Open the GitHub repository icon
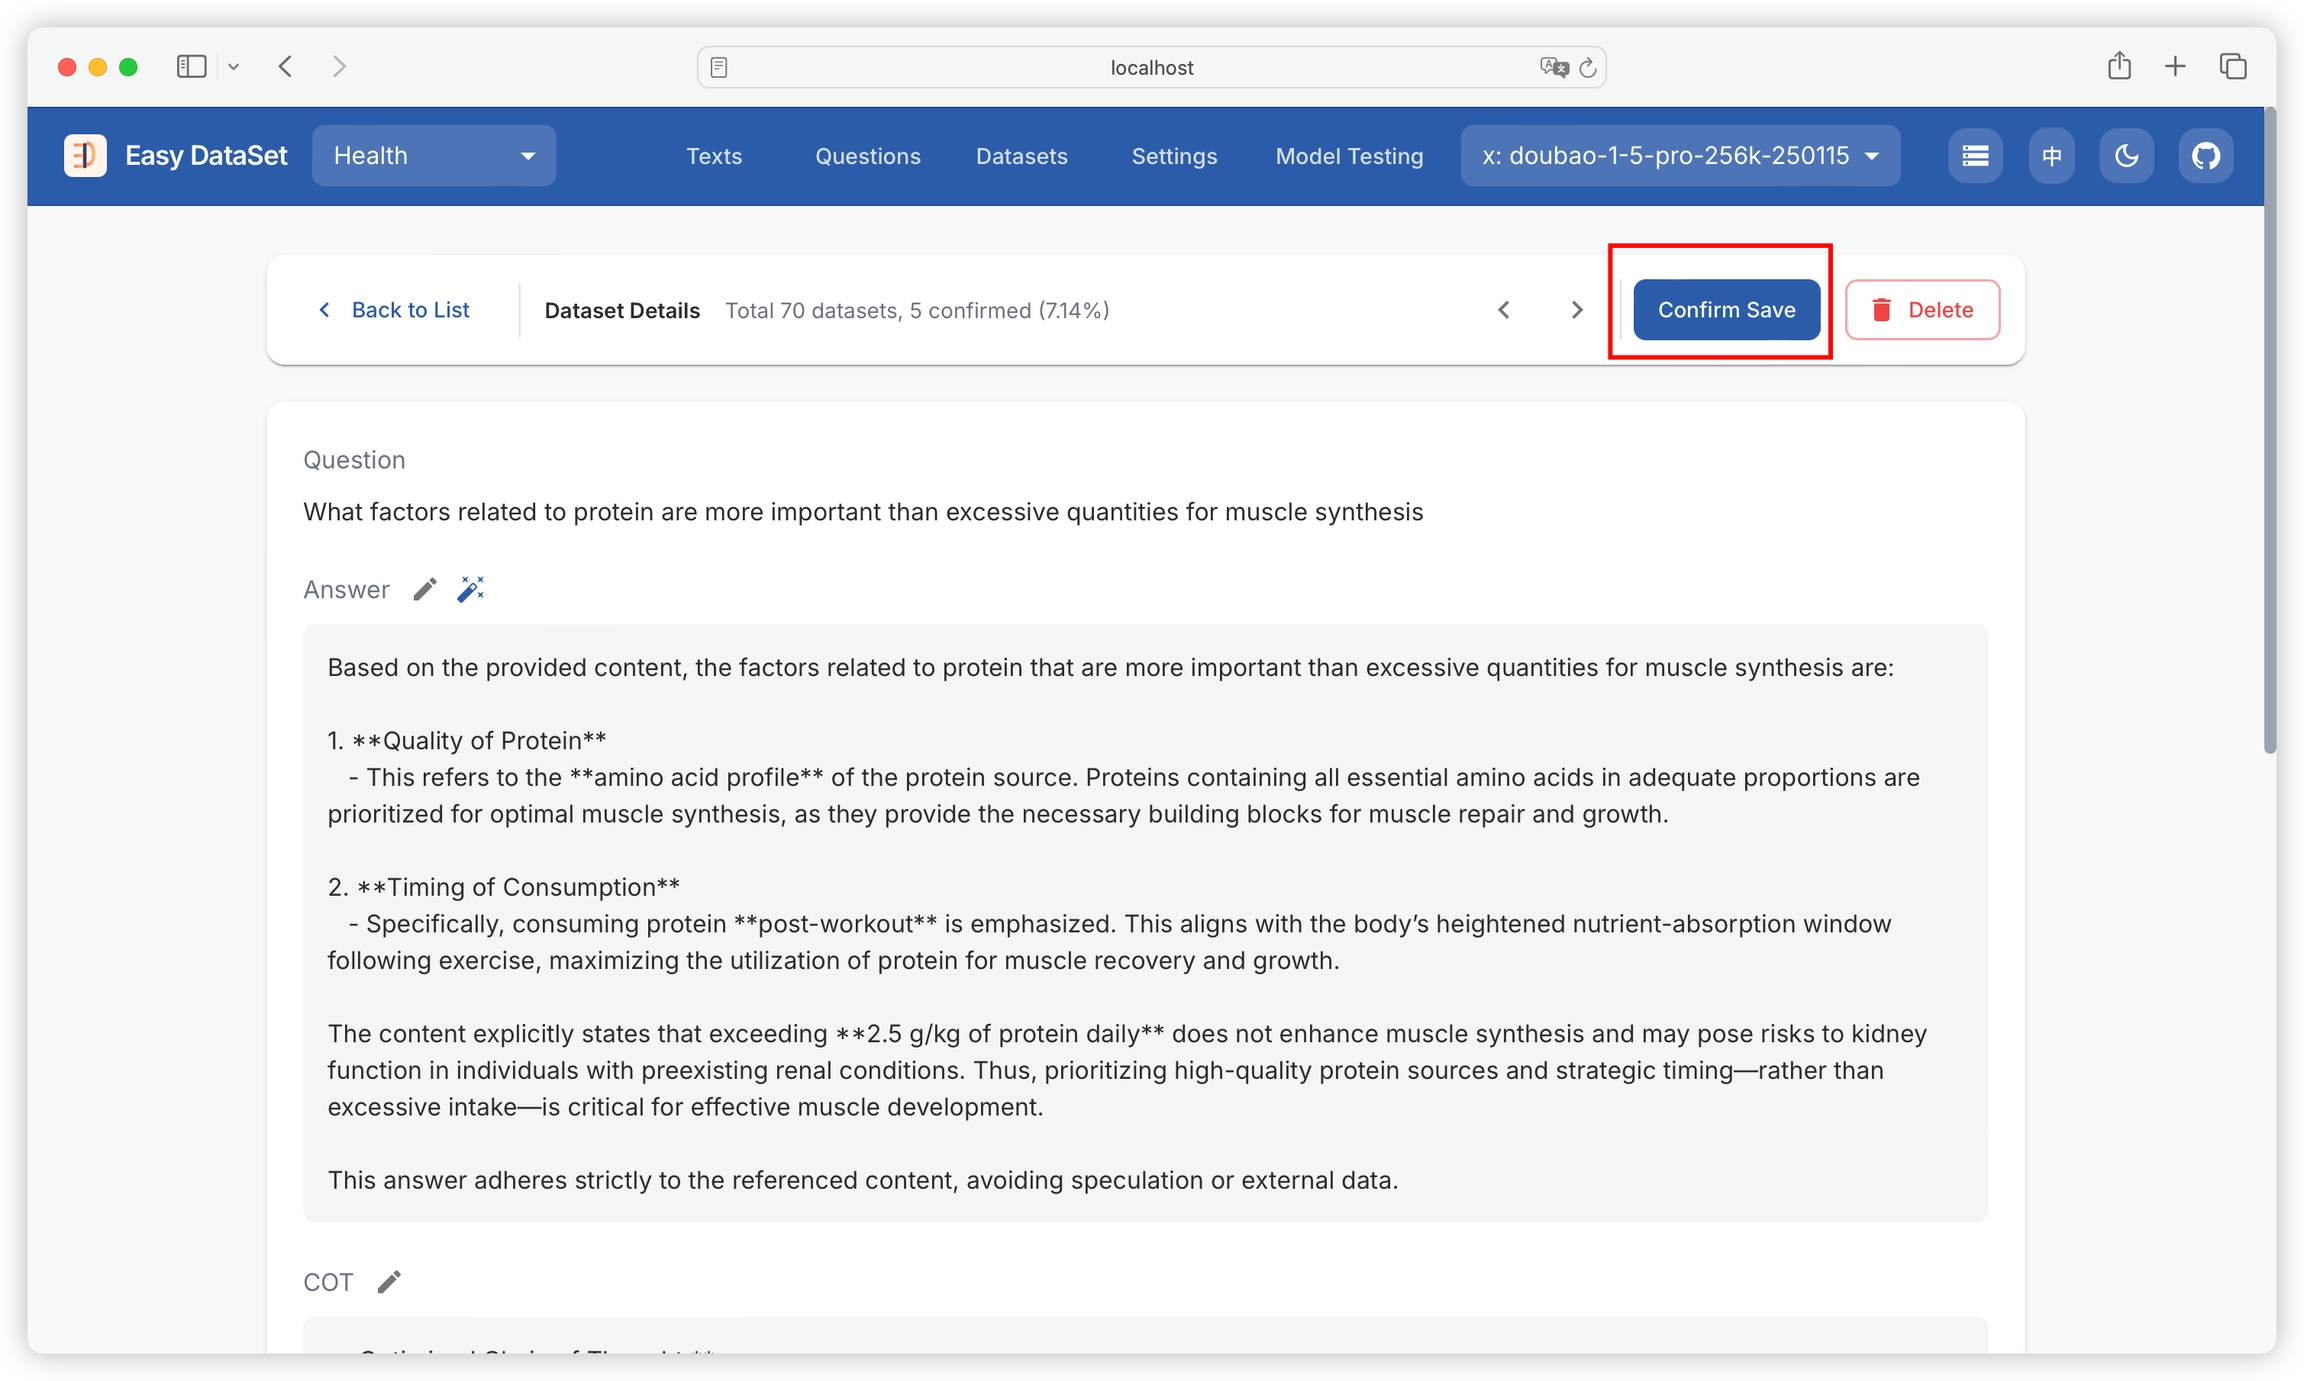The image size is (2304, 1381). coord(2205,156)
